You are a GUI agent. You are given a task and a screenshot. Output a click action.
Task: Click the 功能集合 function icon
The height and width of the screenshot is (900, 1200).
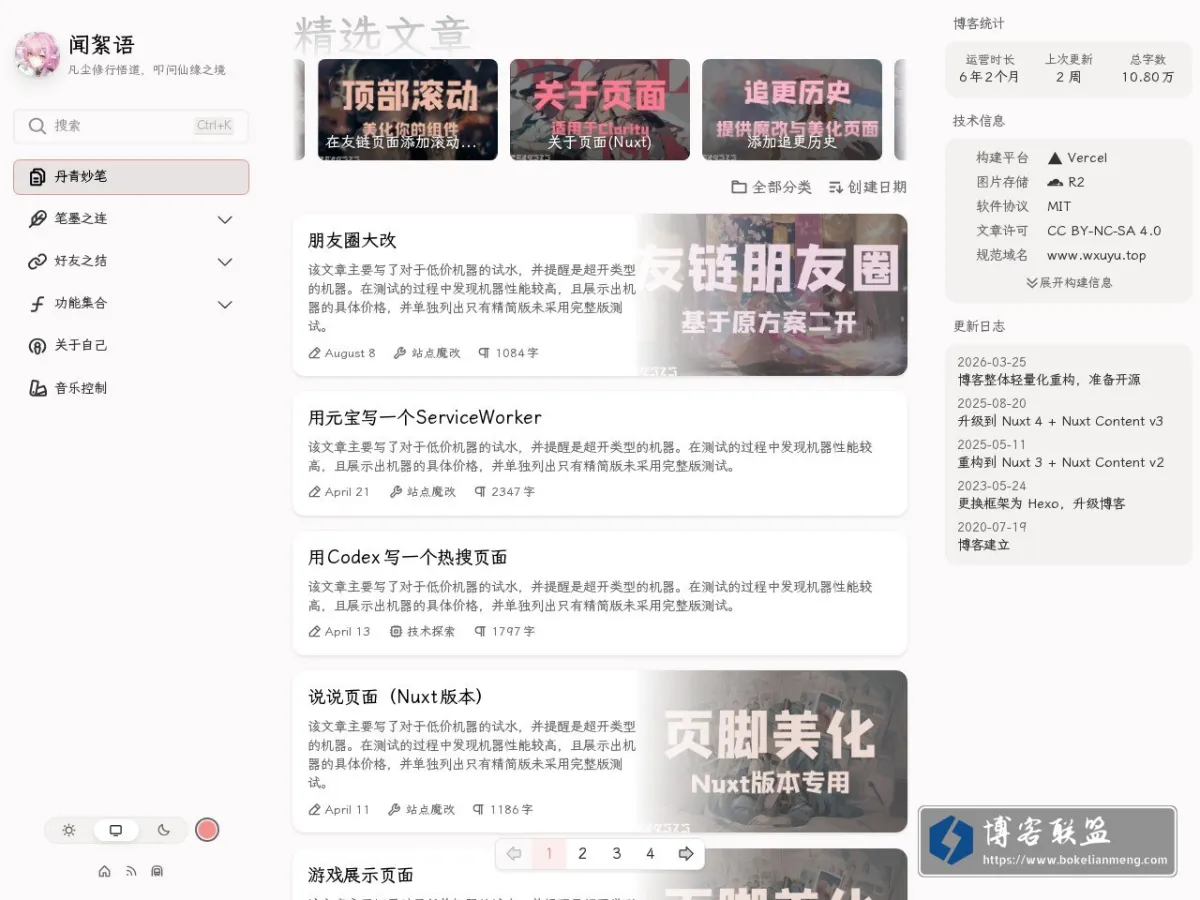point(38,304)
